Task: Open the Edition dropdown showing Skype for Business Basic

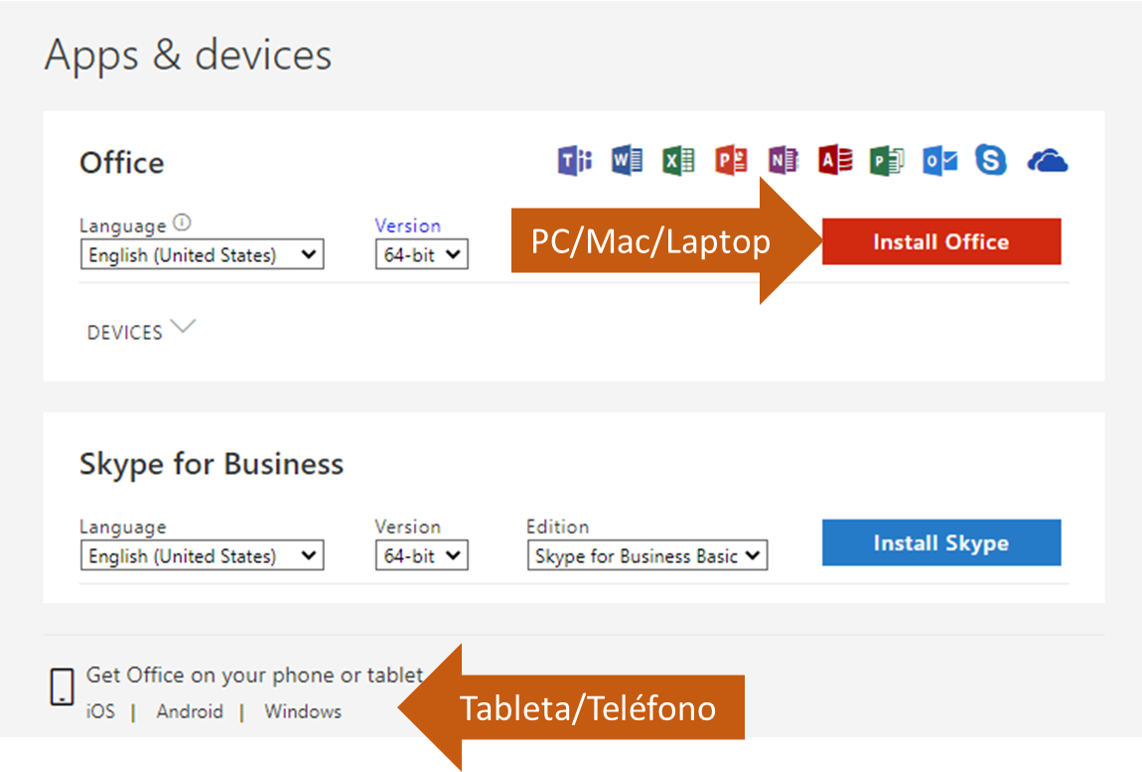Action: coord(646,556)
